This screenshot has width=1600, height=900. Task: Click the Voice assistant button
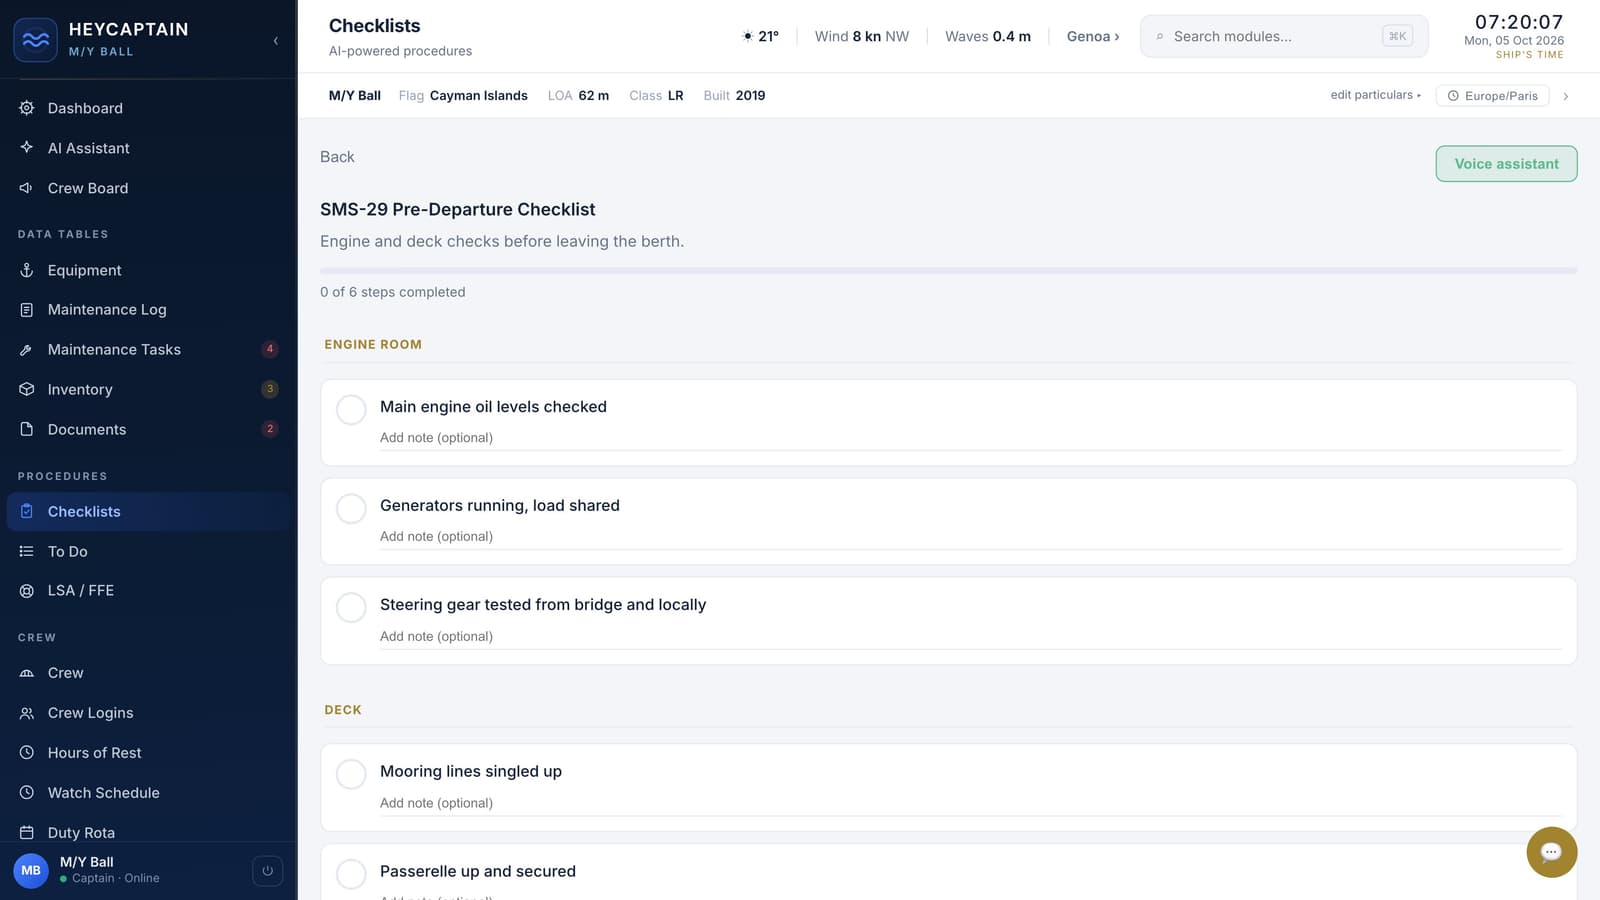[x=1506, y=164]
